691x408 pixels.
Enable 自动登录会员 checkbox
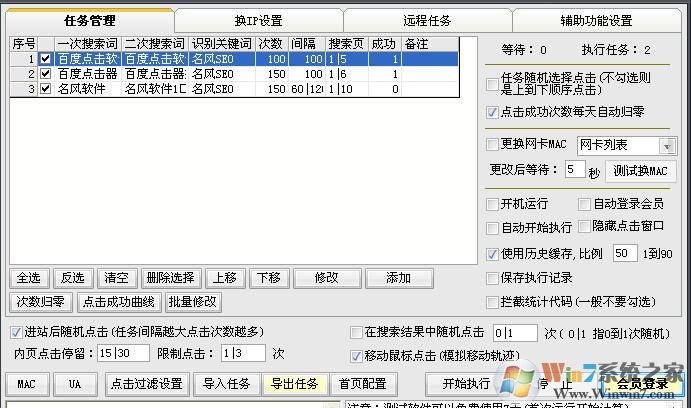pos(584,204)
